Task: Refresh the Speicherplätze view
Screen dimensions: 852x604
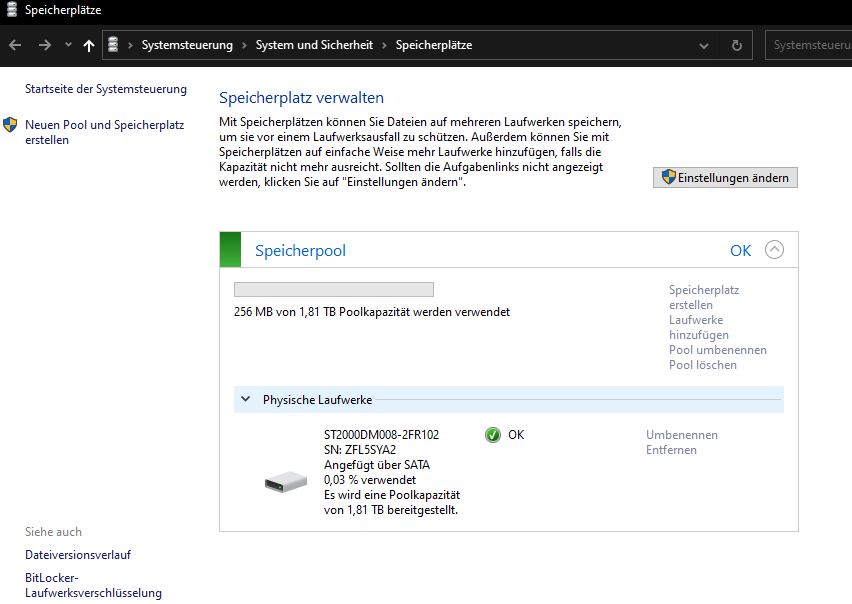Action: 736,45
